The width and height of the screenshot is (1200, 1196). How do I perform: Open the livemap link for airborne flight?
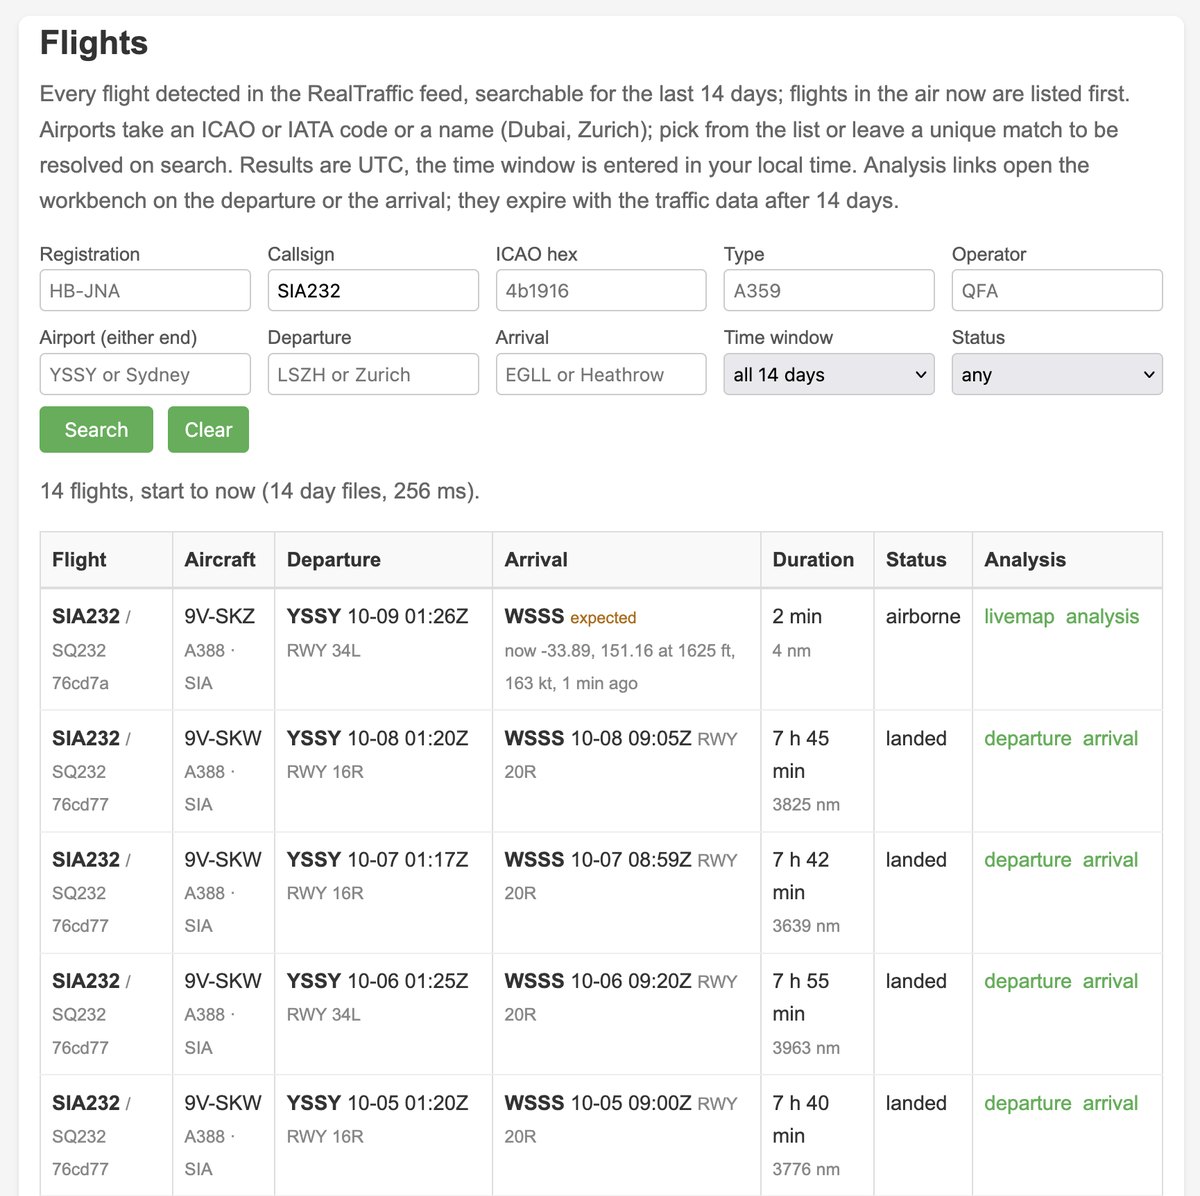[1019, 617]
